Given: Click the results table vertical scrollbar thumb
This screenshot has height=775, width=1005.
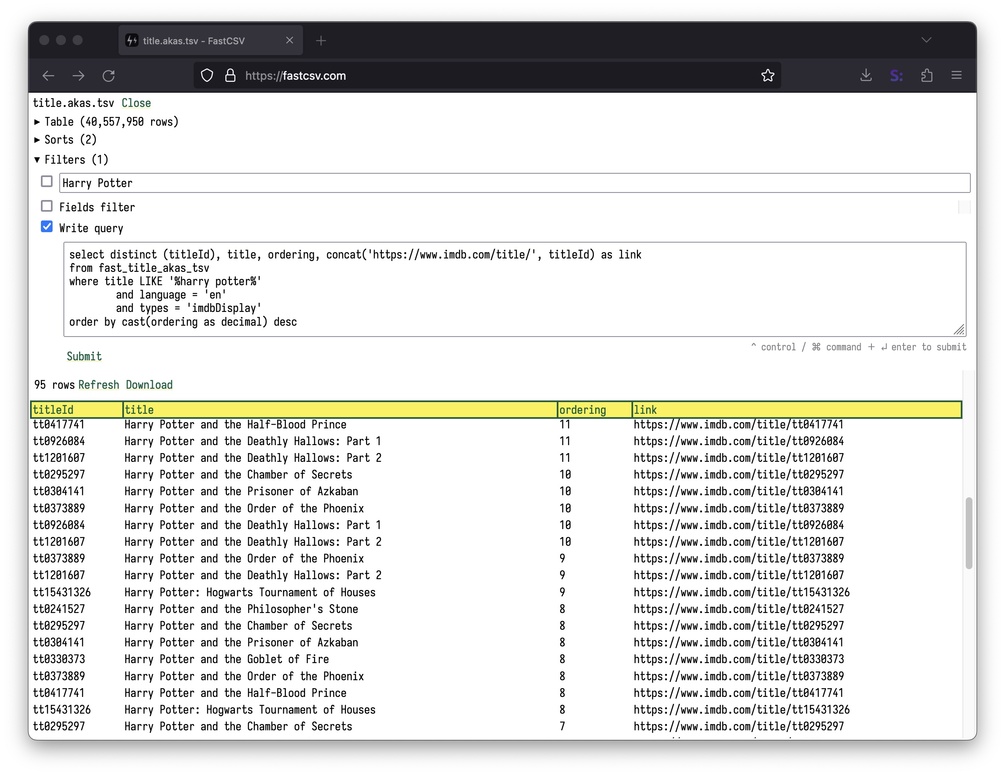Looking at the screenshot, I should click(968, 533).
